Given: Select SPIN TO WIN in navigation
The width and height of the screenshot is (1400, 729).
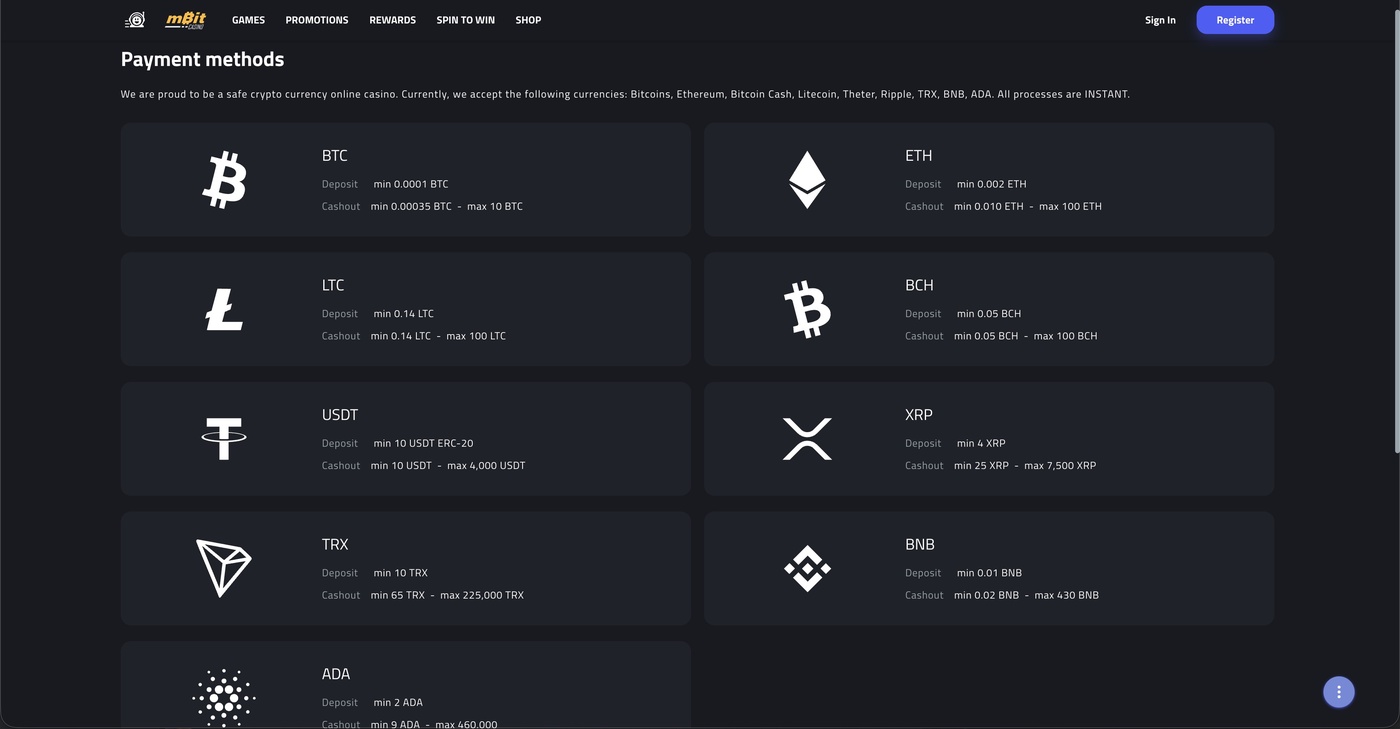Looking at the screenshot, I should click(466, 20).
